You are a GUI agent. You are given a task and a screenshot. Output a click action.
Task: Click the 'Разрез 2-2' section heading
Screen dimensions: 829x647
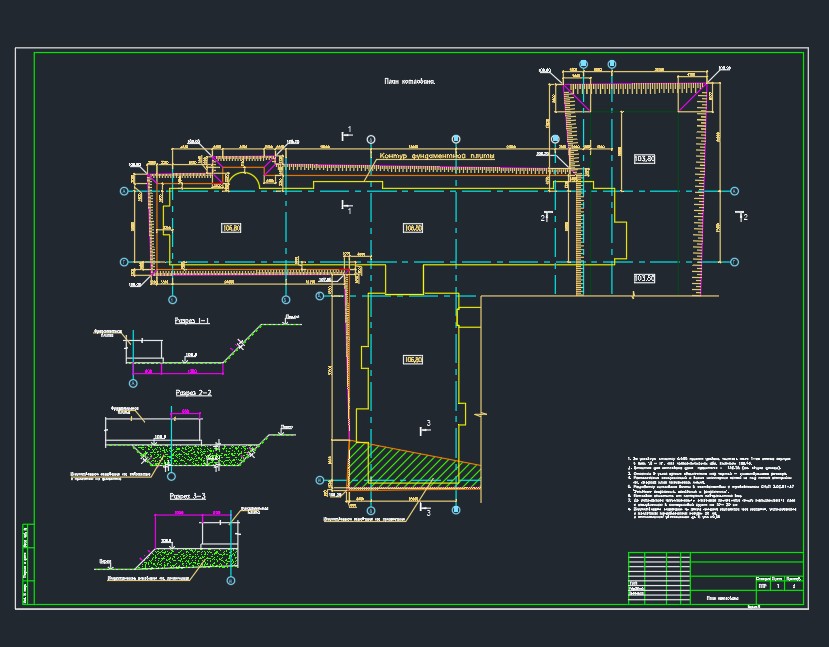[194, 393]
